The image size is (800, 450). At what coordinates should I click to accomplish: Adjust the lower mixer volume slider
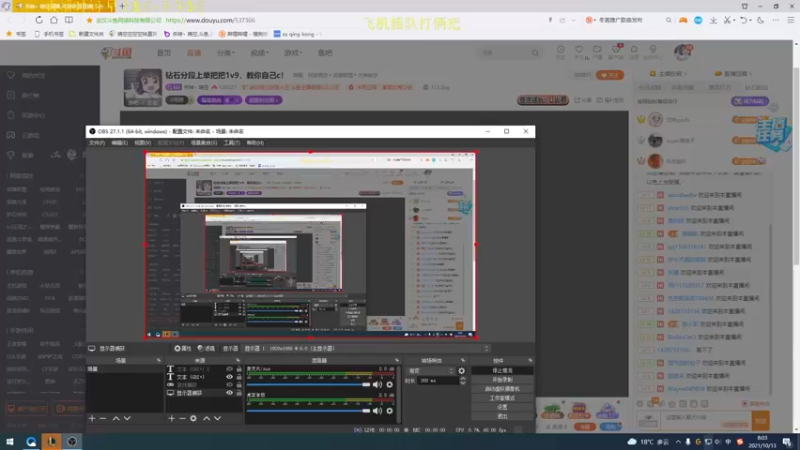(x=308, y=411)
